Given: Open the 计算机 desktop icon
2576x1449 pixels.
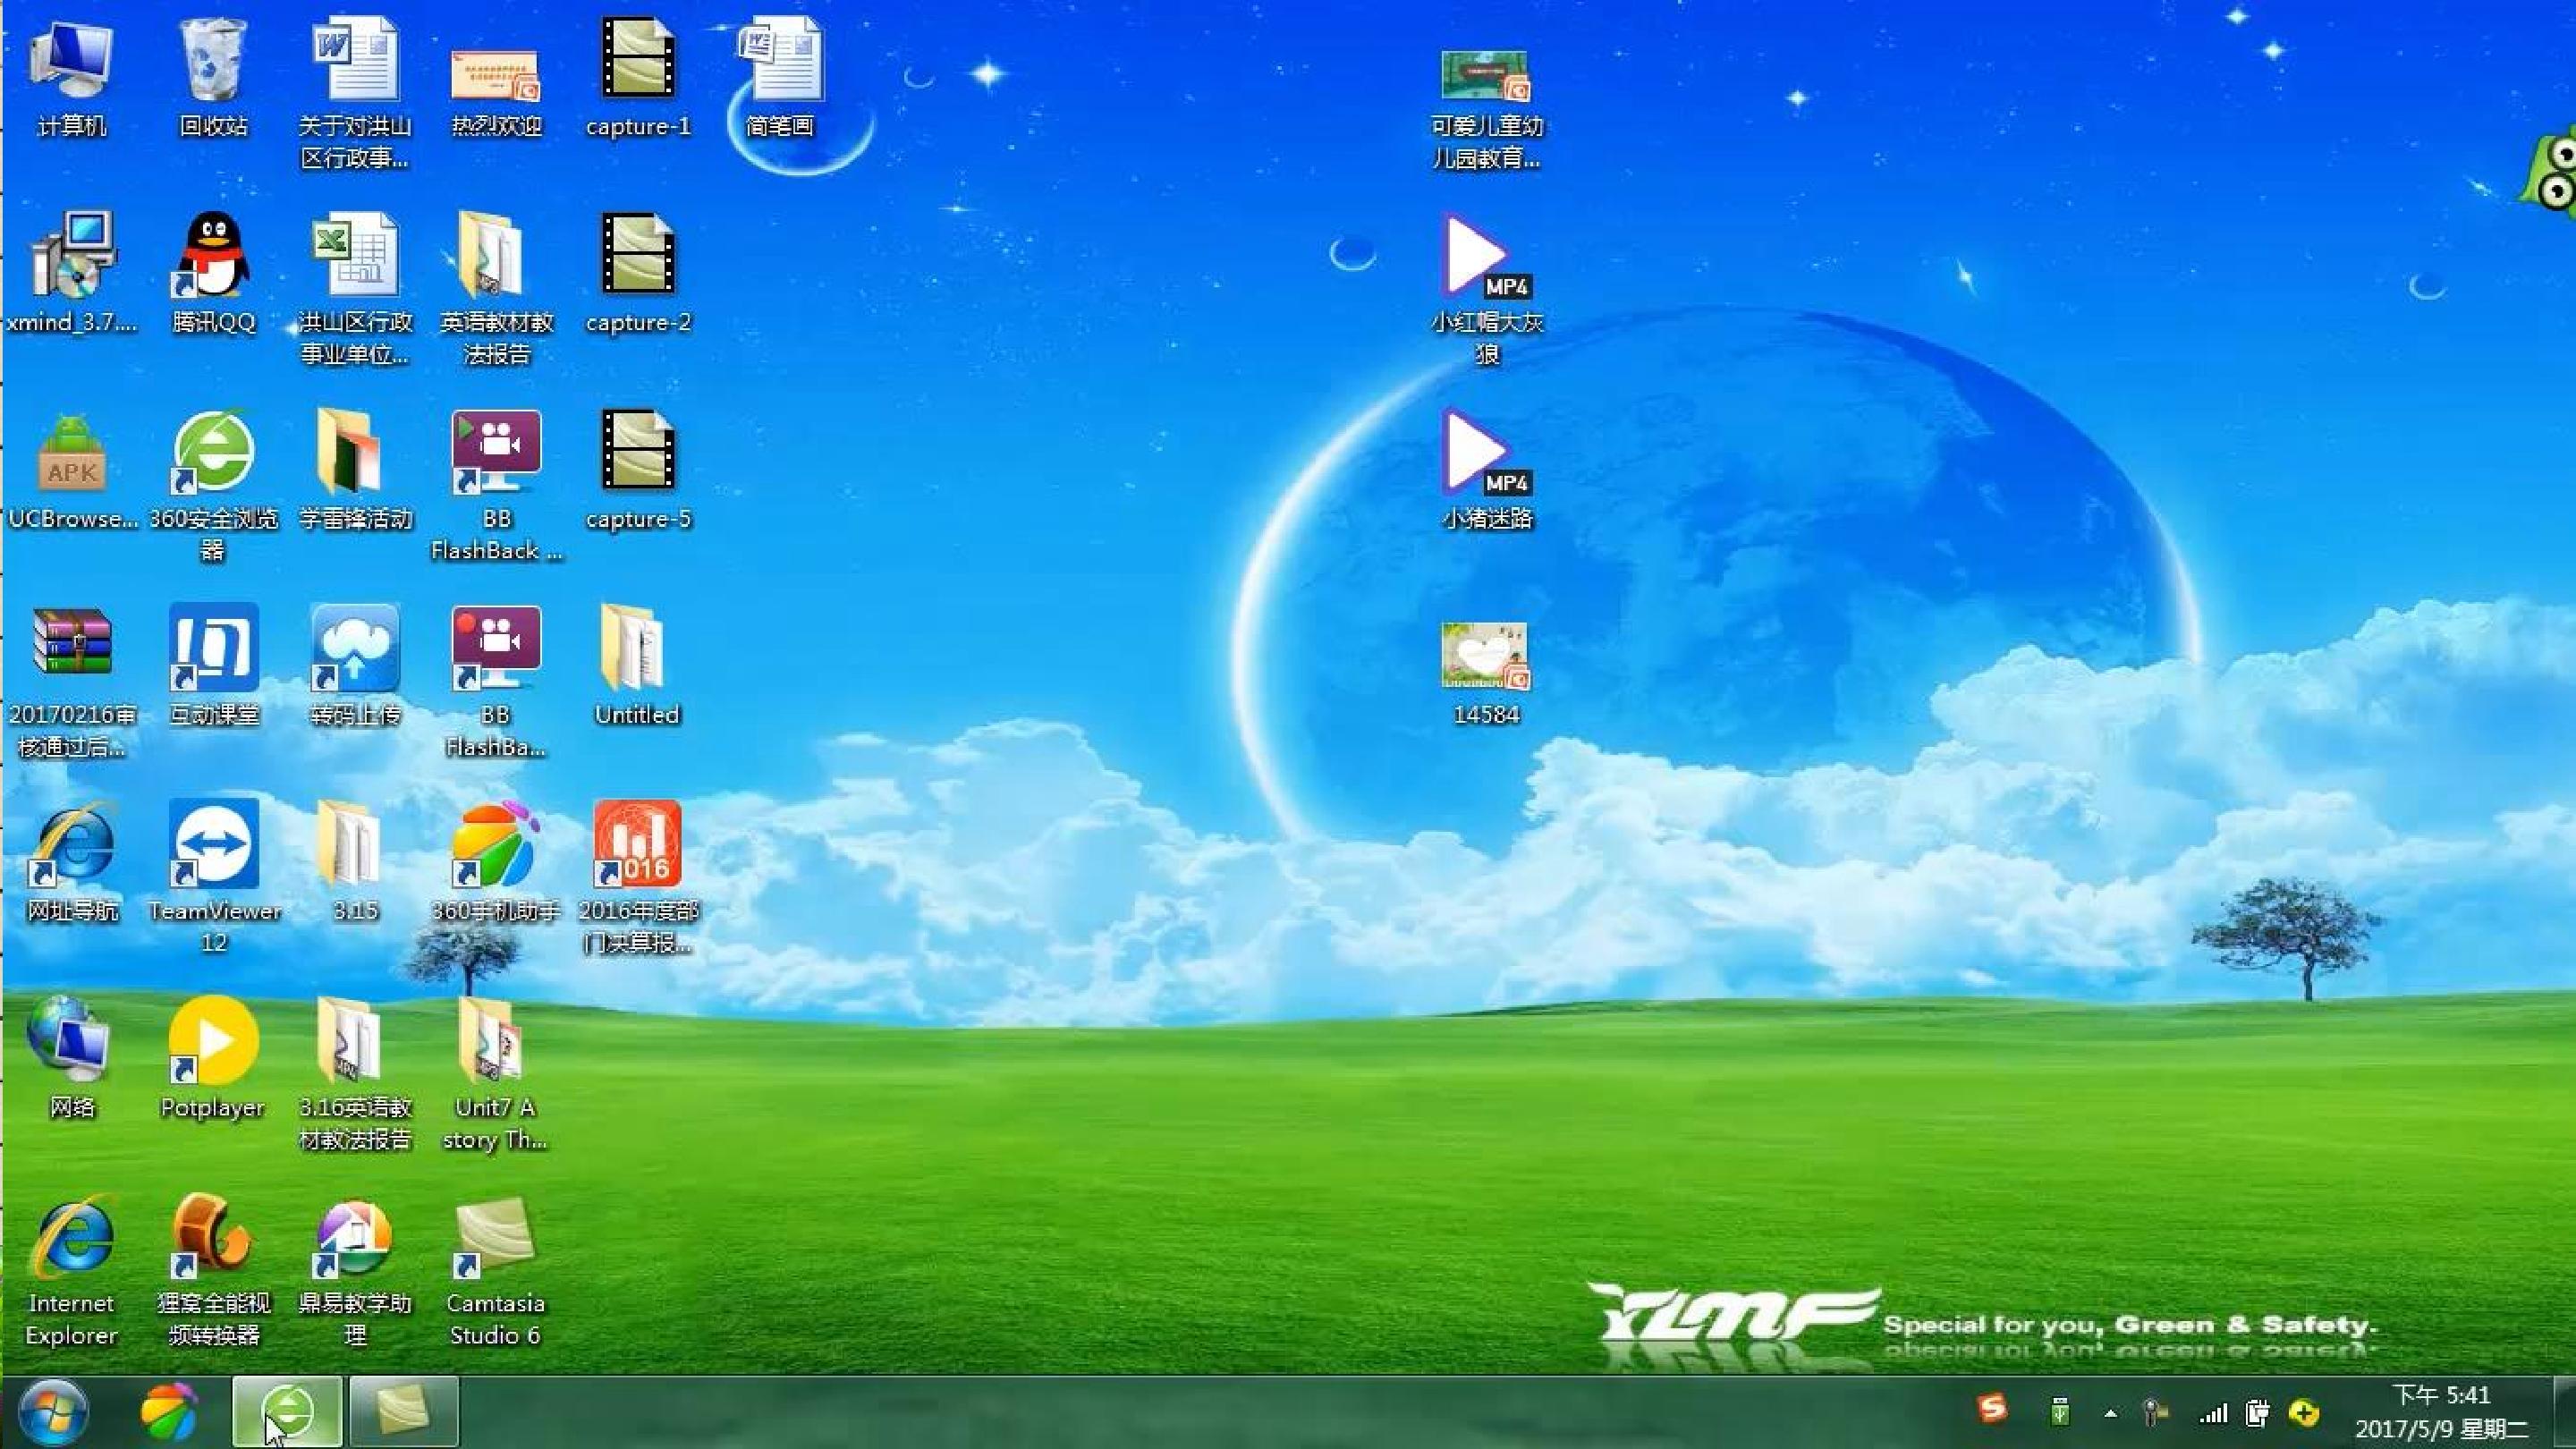Looking at the screenshot, I should tap(71, 78).
